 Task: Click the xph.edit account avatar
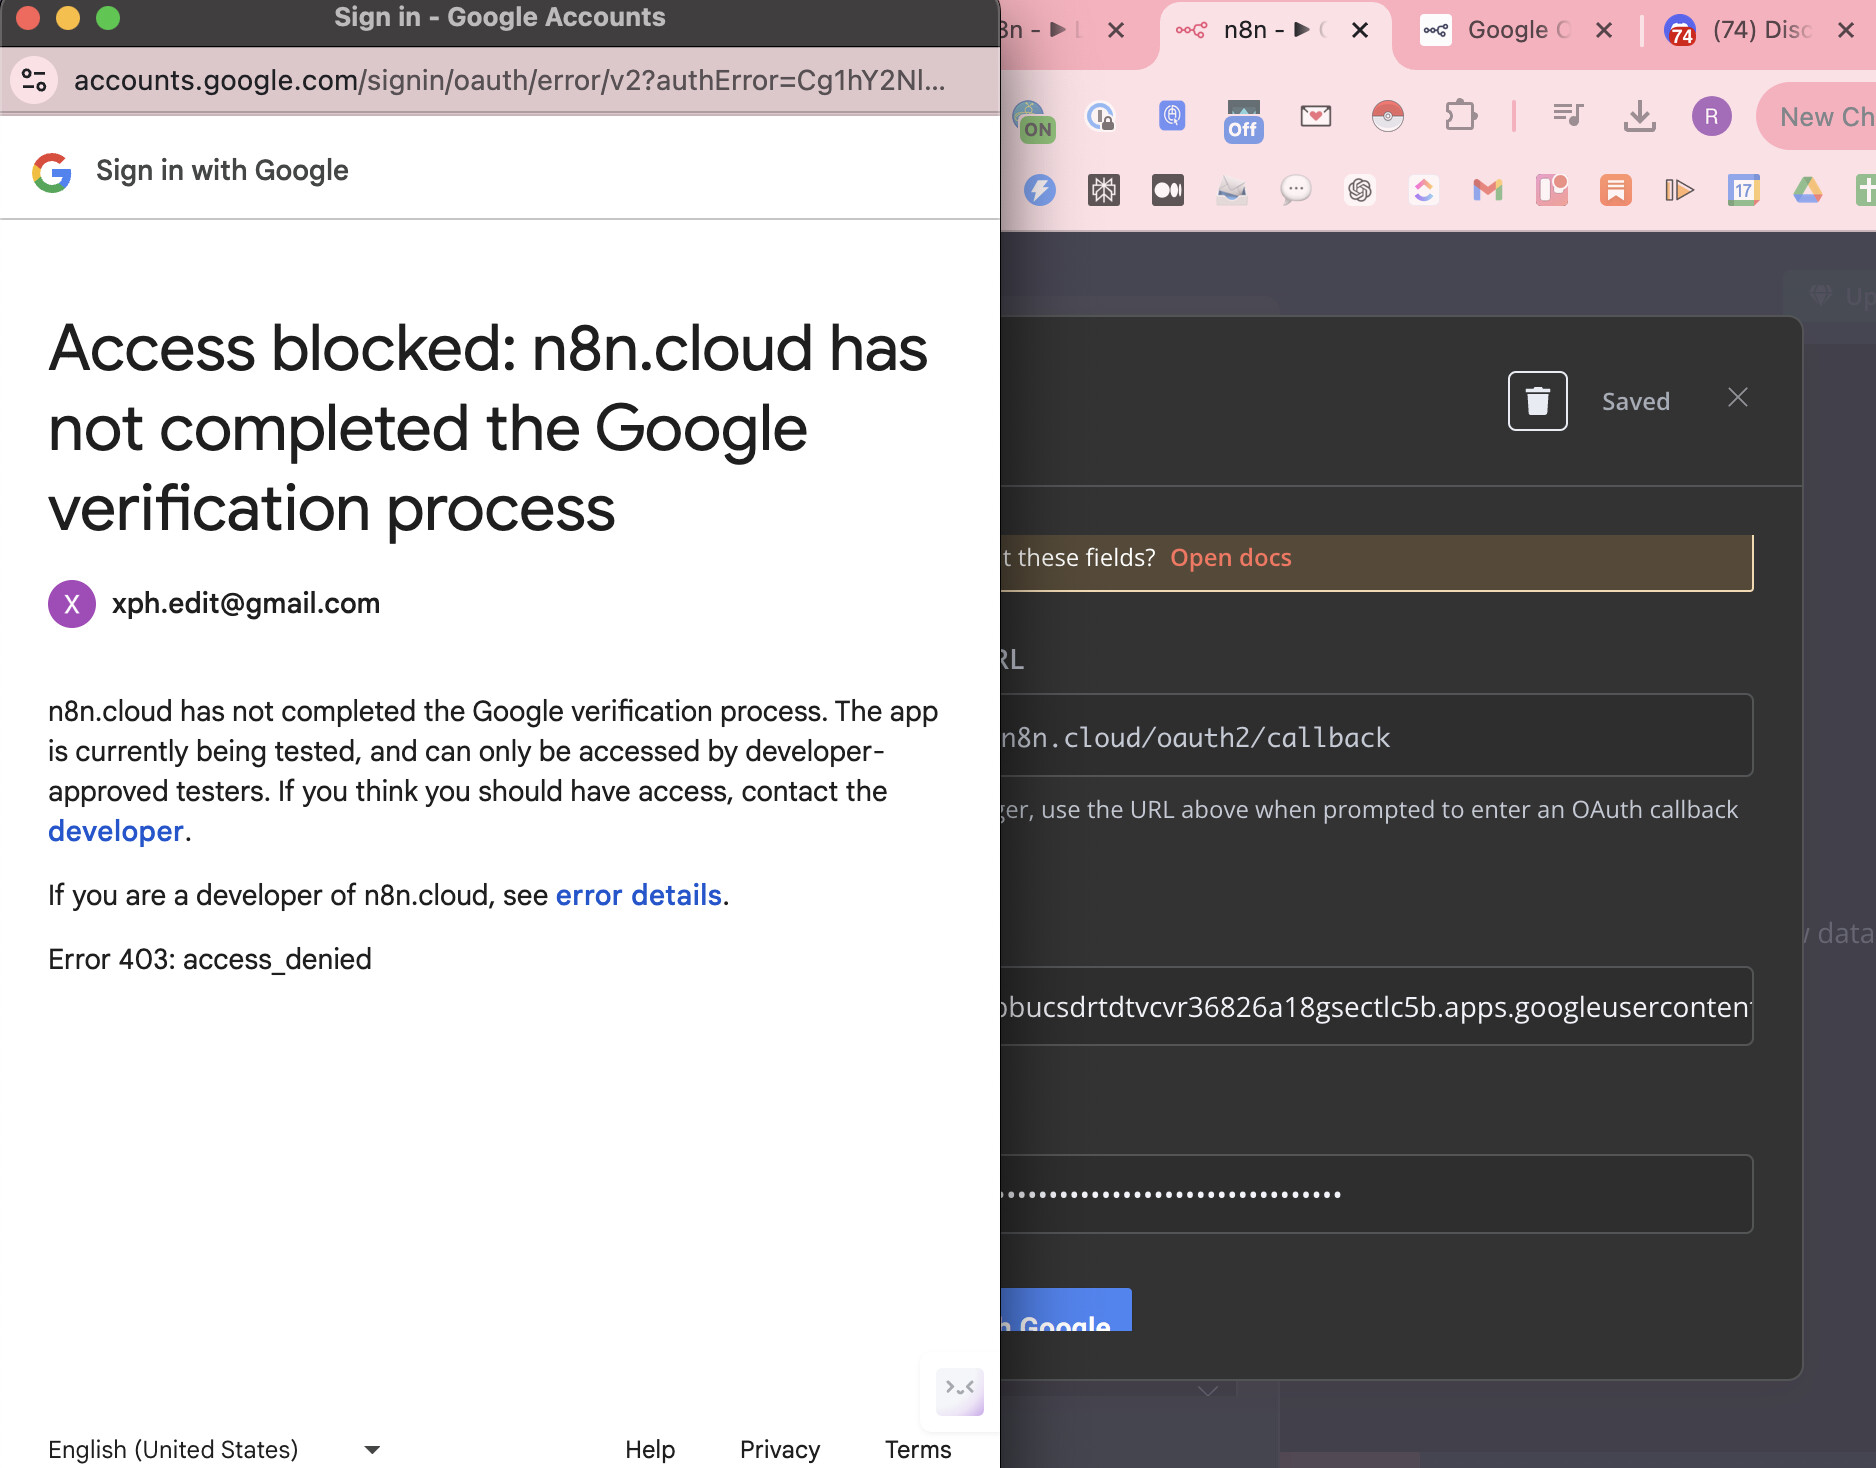[x=72, y=604]
